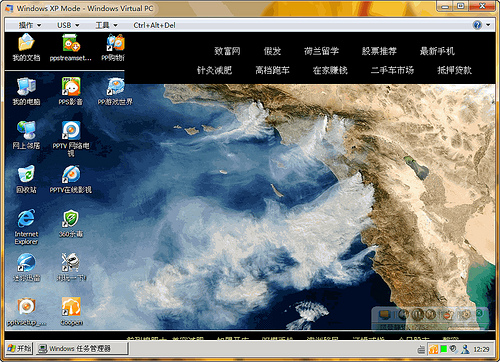The height and width of the screenshot is (362, 500).
Task: Click the tray icon left of messenger icon
Action: pos(454,349)
